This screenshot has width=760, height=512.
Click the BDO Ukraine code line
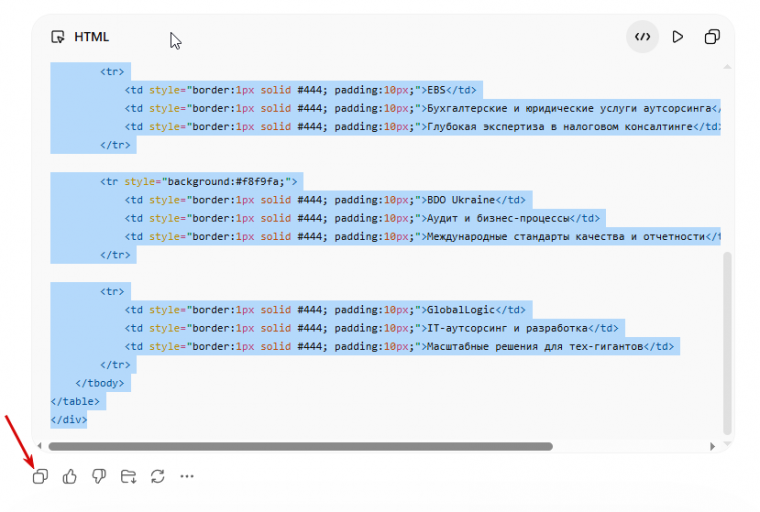[x=325, y=200]
